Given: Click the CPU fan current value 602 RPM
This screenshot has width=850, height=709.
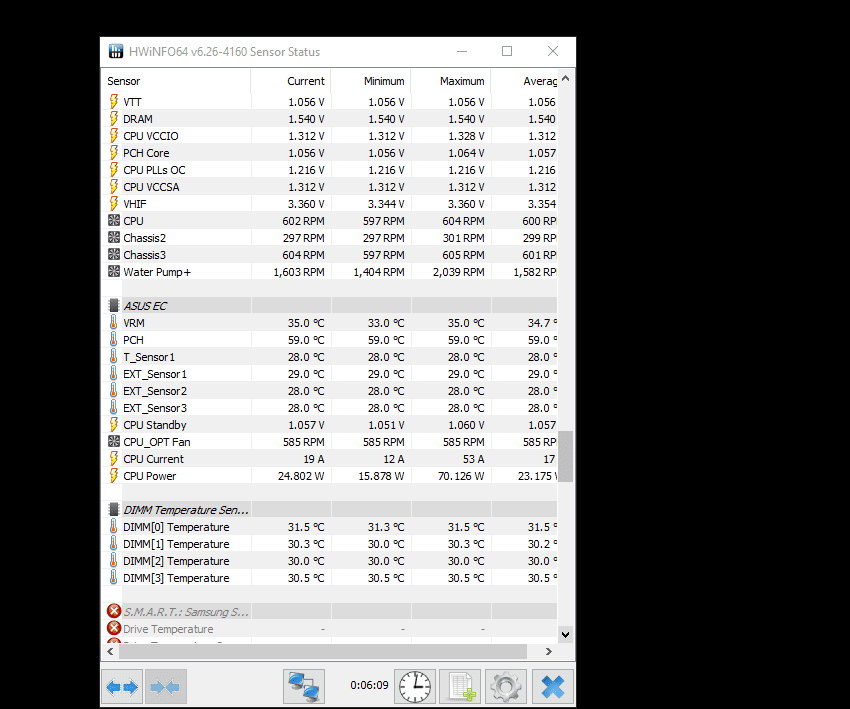Looking at the screenshot, I should 303,221.
